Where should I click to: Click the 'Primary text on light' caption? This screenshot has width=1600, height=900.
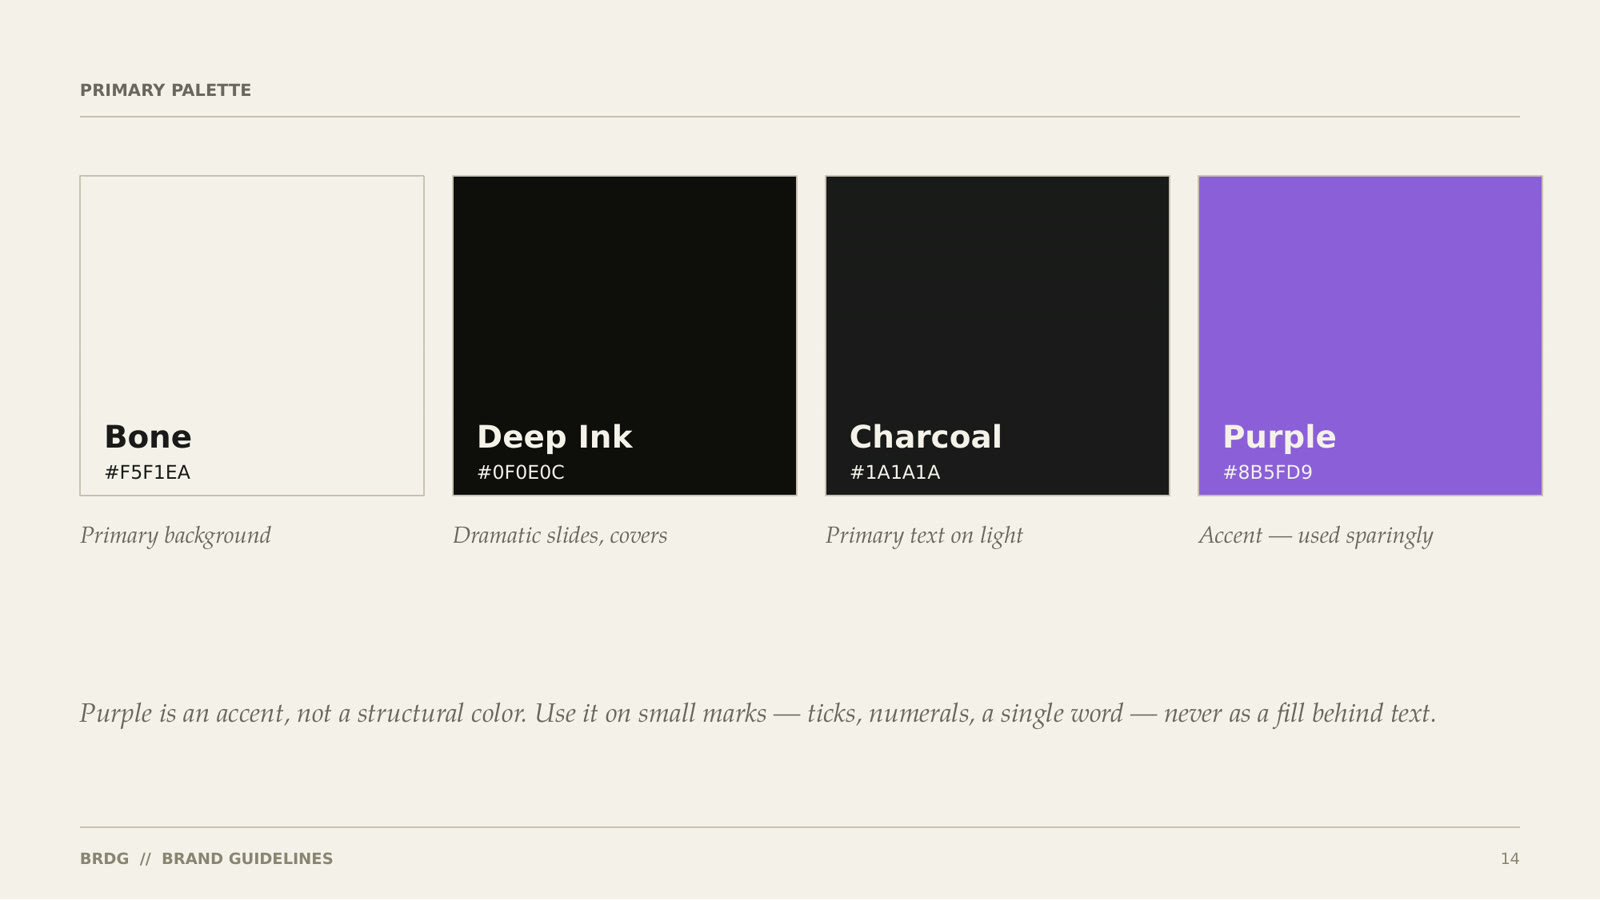point(924,536)
